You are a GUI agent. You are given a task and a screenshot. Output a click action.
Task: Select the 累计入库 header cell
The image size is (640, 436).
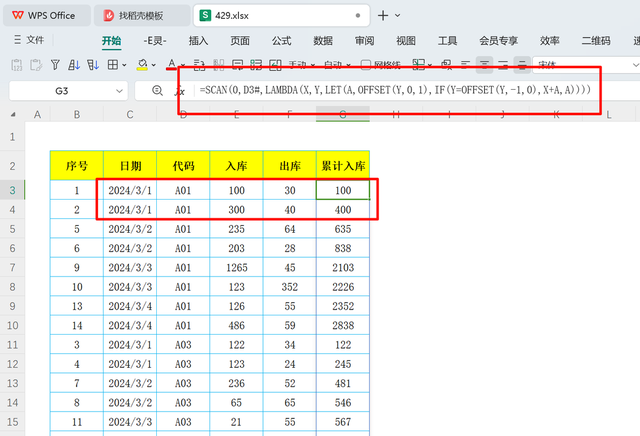point(343,166)
